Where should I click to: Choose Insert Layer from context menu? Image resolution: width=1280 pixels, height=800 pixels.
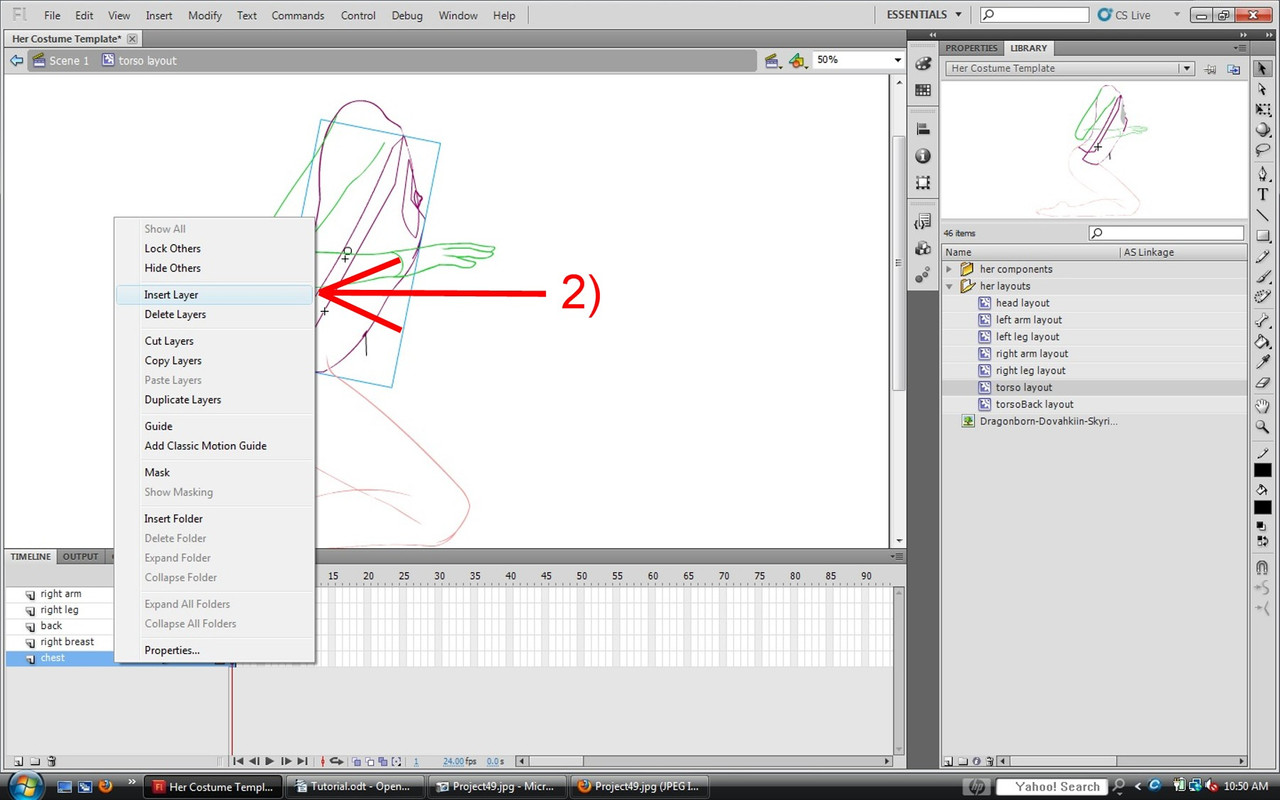171,295
